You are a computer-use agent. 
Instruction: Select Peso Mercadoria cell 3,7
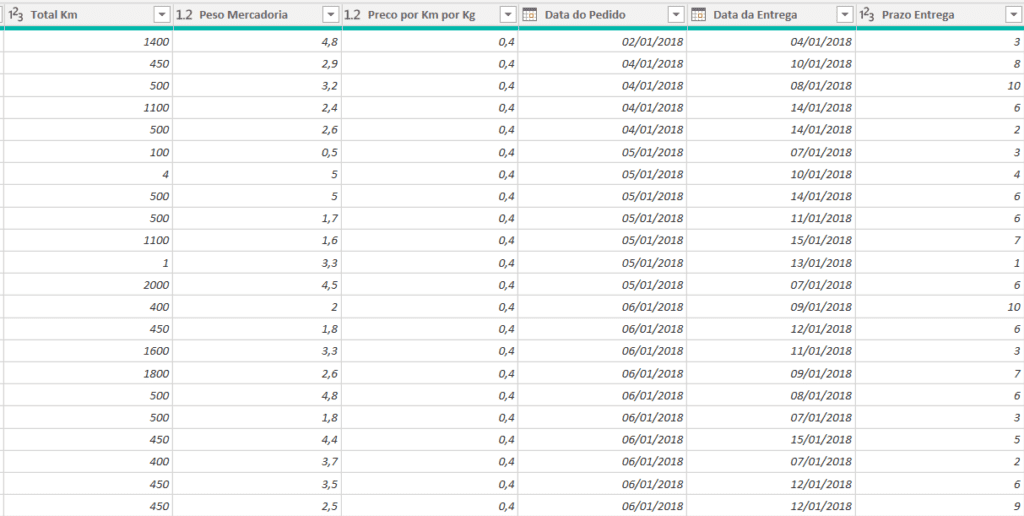pyautogui.click(x=257, y=462)
